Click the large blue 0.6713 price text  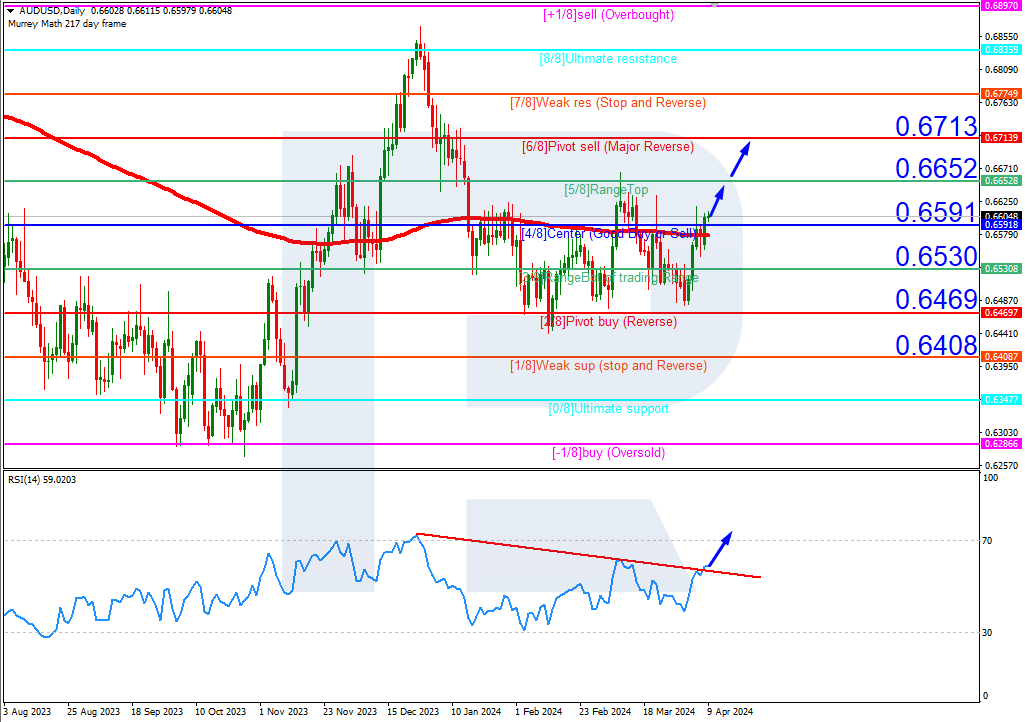pos(935,126)
